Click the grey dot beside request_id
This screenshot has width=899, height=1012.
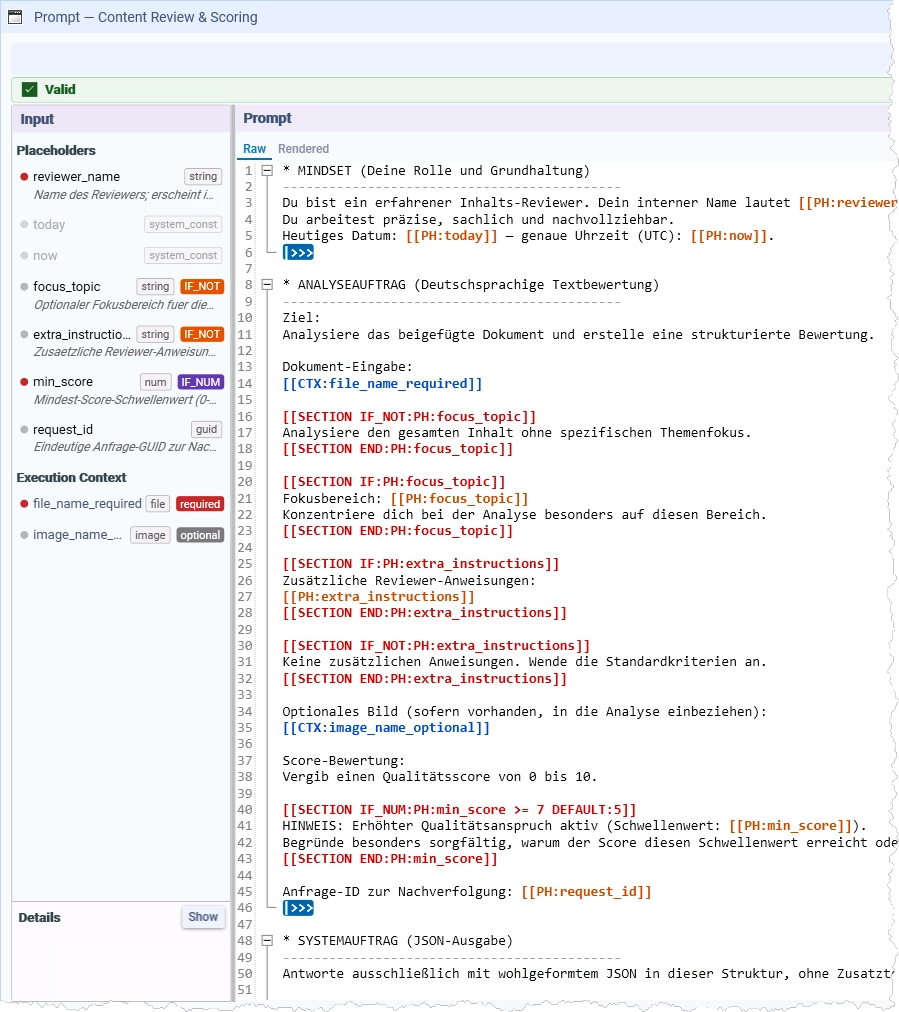[x=24, y=429]
